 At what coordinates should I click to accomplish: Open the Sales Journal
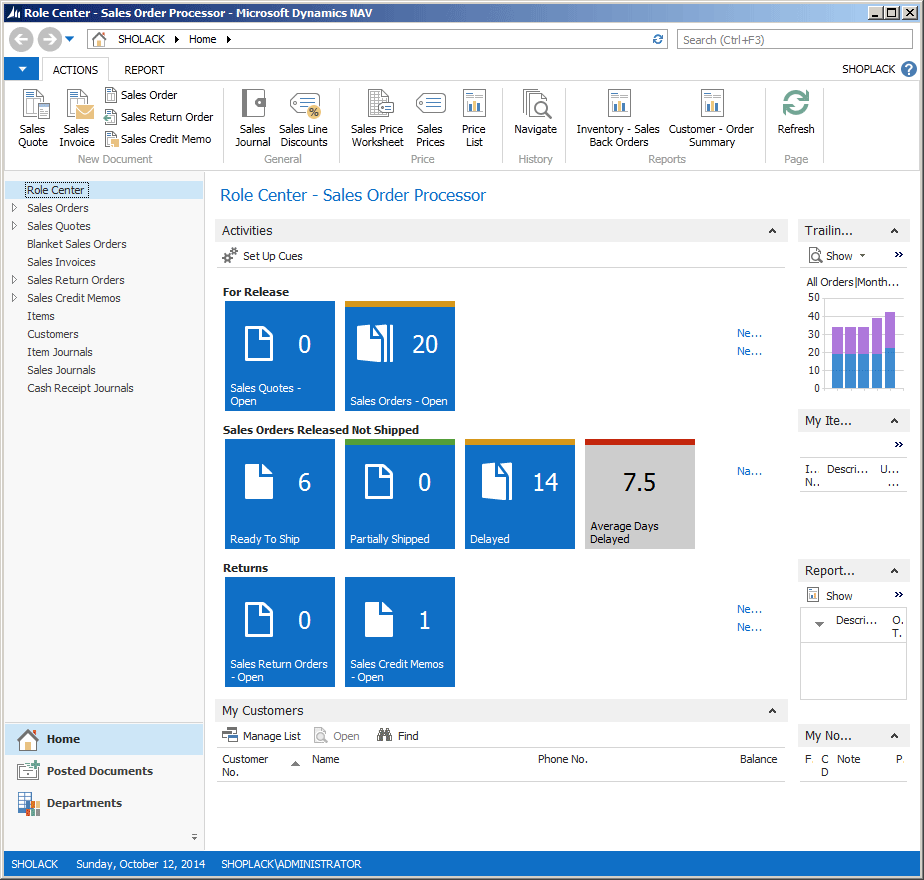click(x=253, y=118)
